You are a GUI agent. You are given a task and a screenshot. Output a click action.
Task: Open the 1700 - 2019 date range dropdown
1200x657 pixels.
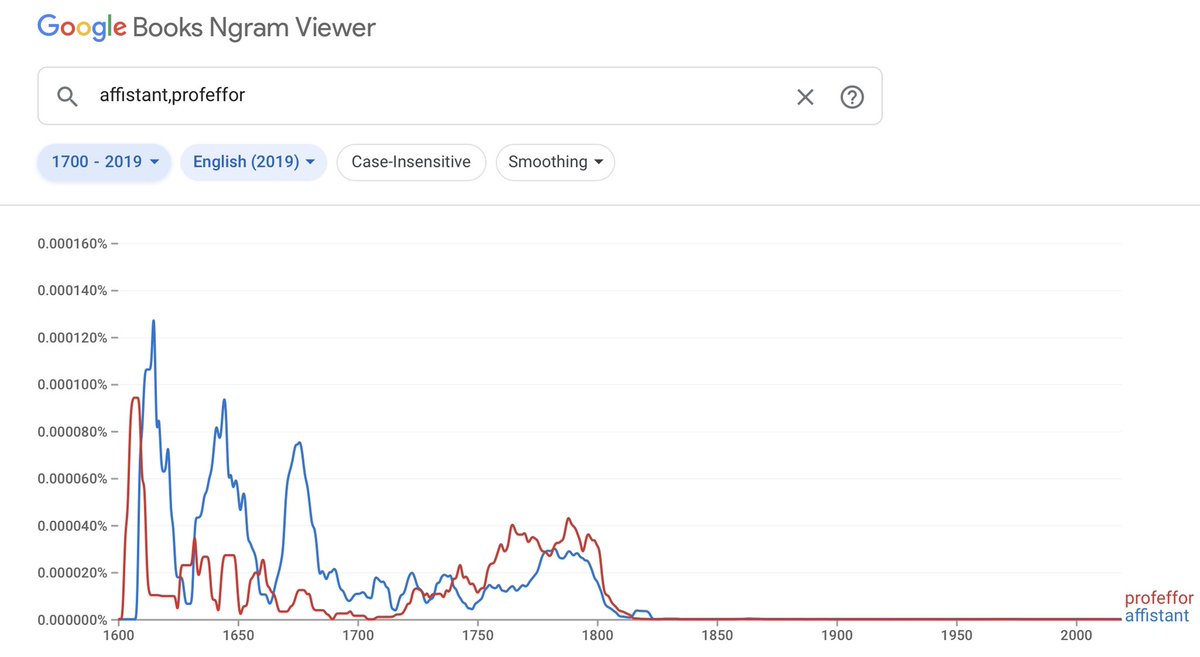[105, 162]
